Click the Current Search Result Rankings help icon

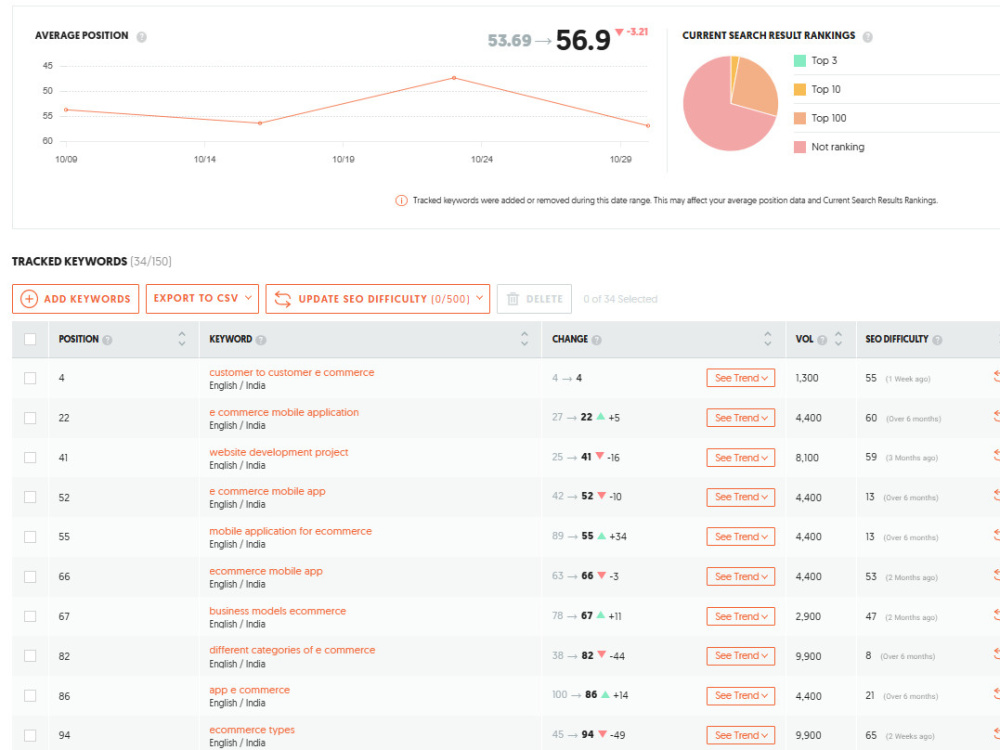tap(867, 37)
